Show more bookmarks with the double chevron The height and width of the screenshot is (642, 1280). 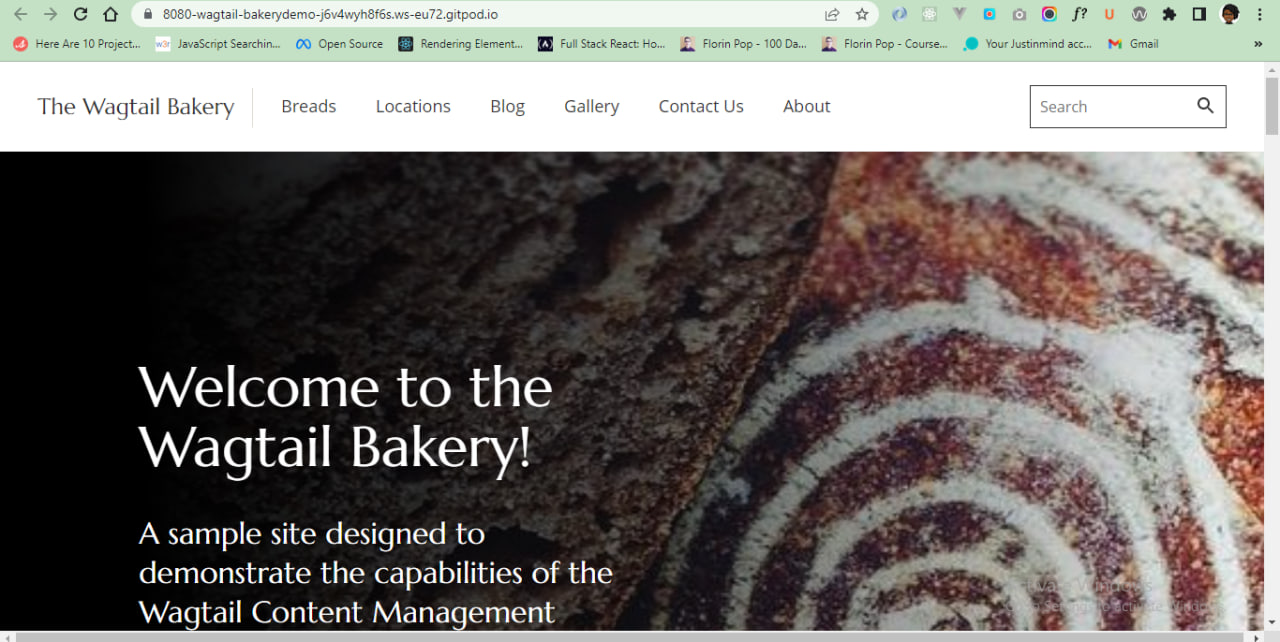(1258, 44)
